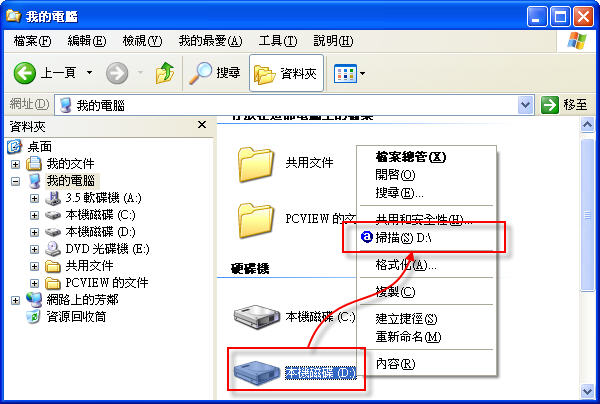Click the Up folder icon

[x=165, y=73]
